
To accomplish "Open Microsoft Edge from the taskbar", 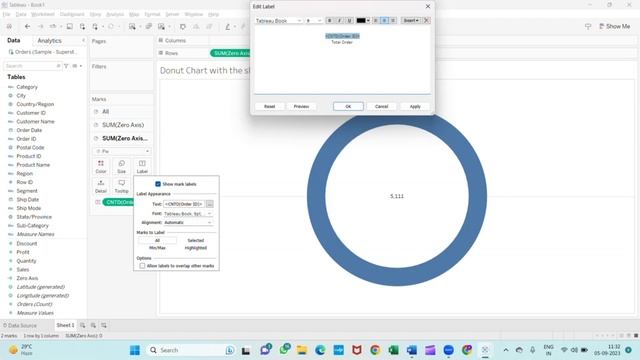I will (320, 350).
